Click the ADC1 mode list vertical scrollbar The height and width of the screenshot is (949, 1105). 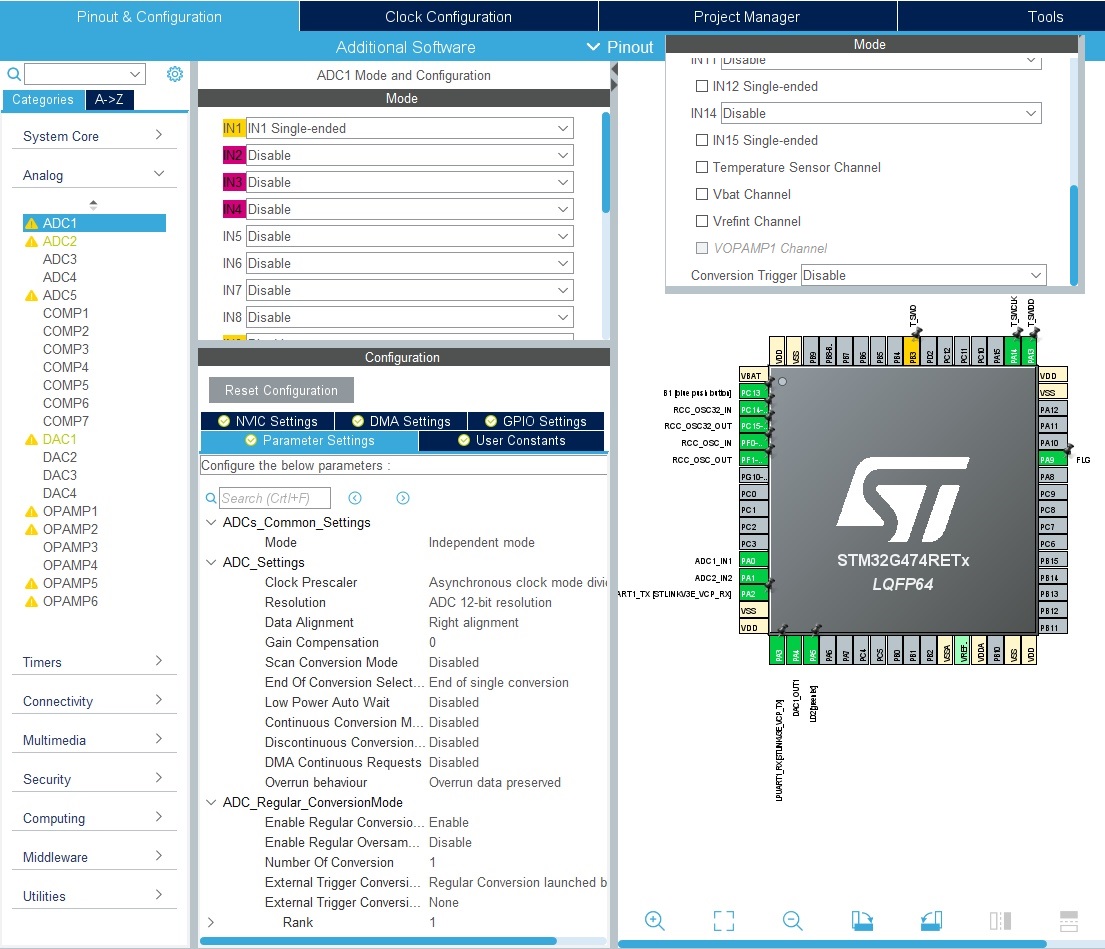tap(605, 162)
